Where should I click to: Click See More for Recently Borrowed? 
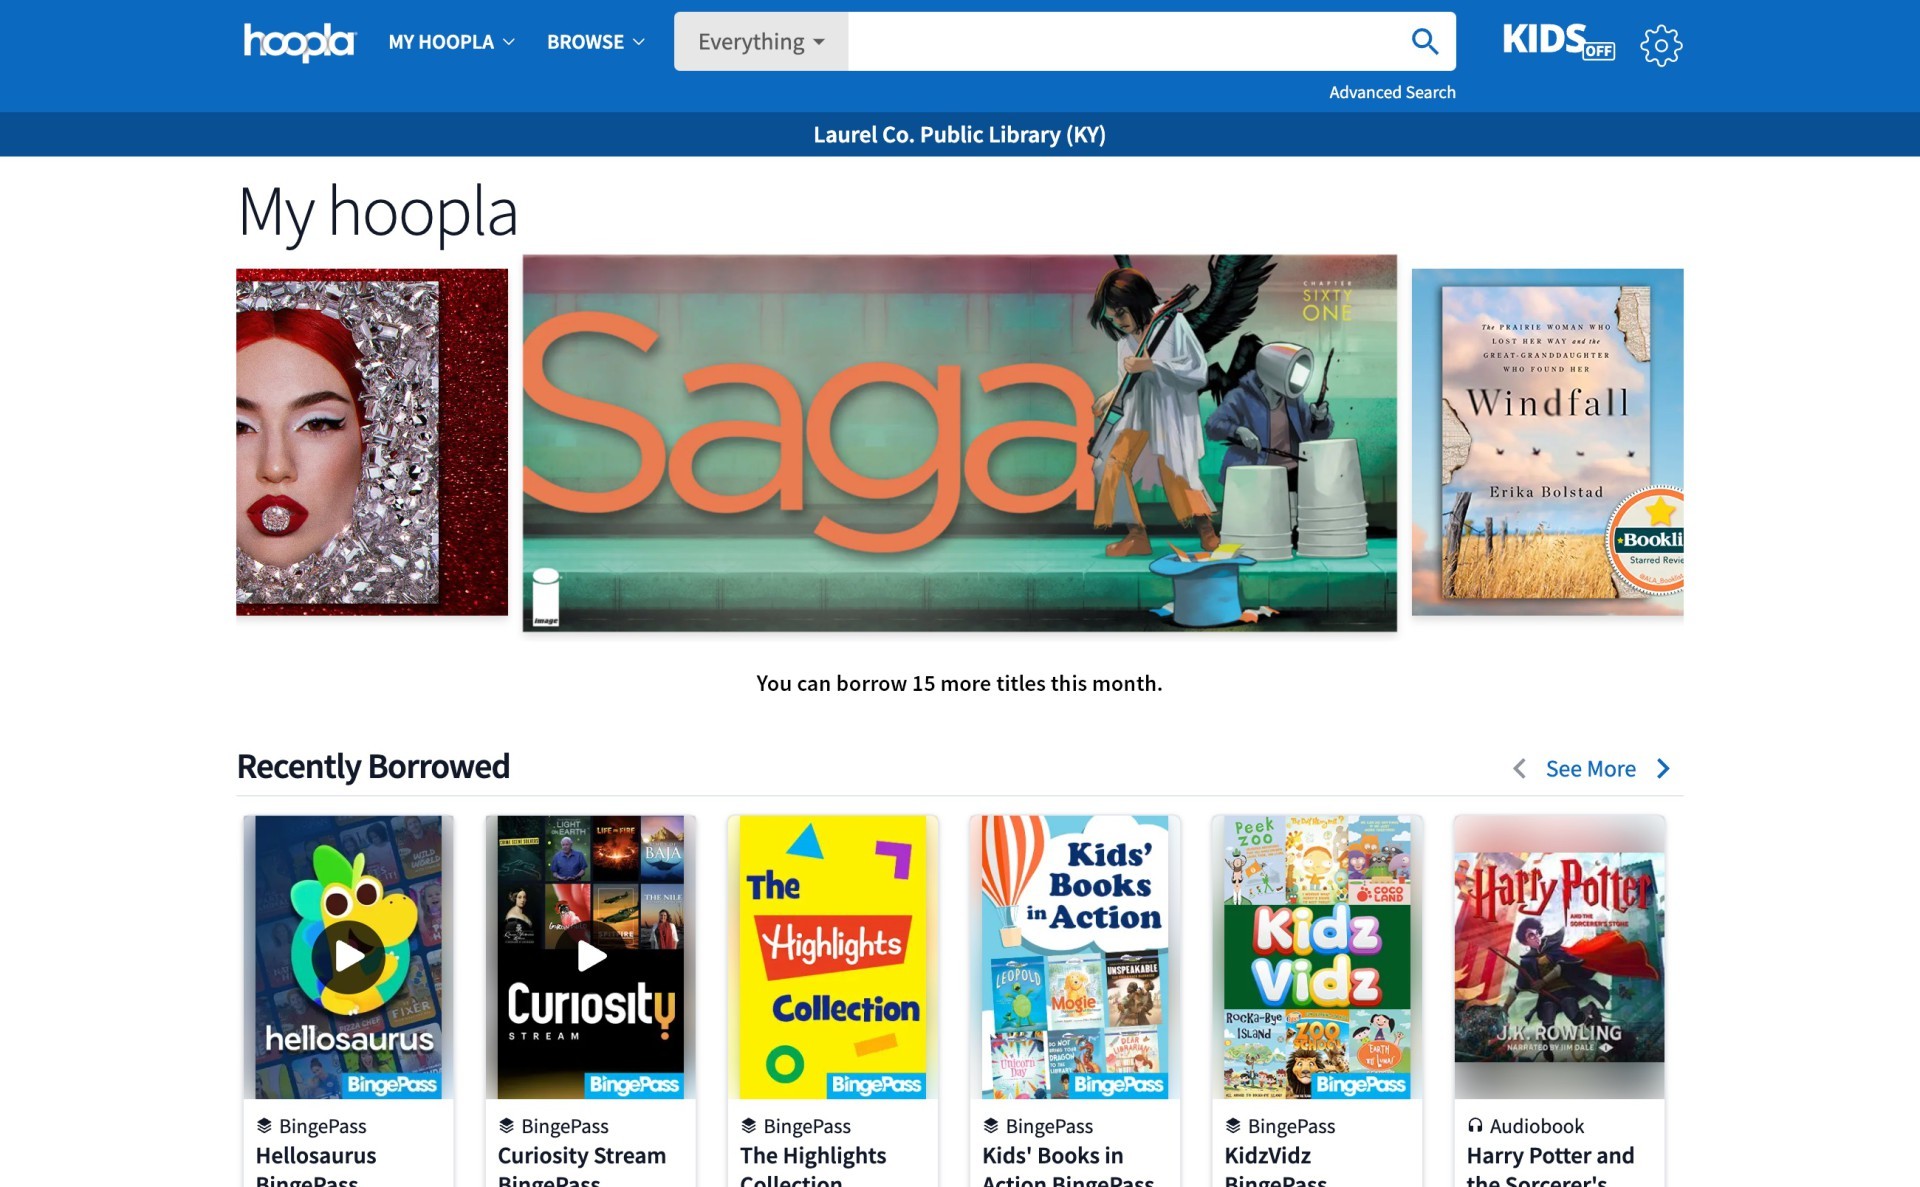point(1590,768)
